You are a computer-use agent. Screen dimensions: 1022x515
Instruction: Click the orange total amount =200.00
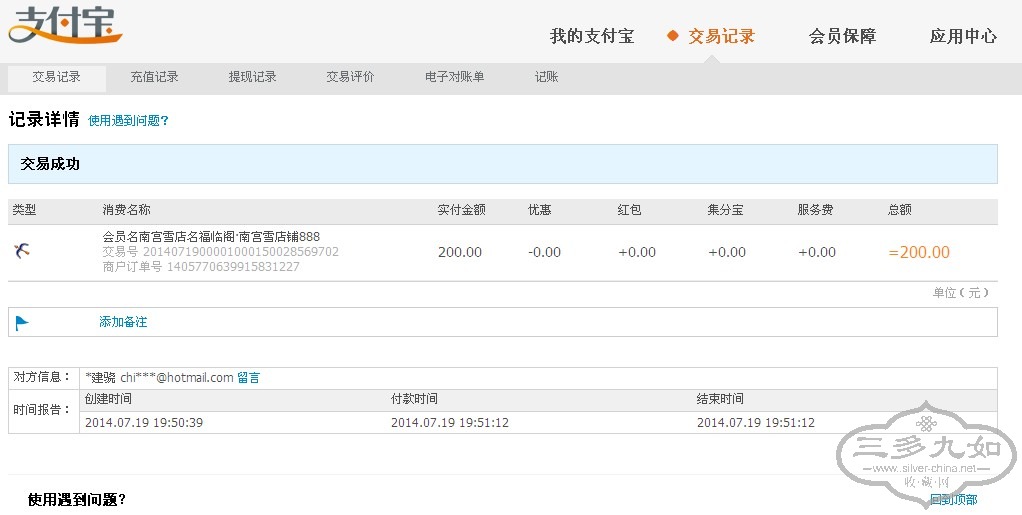coord(918,253)
